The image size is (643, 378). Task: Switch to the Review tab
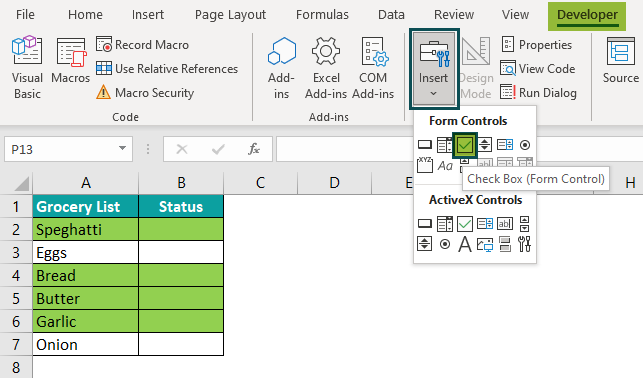454,15
